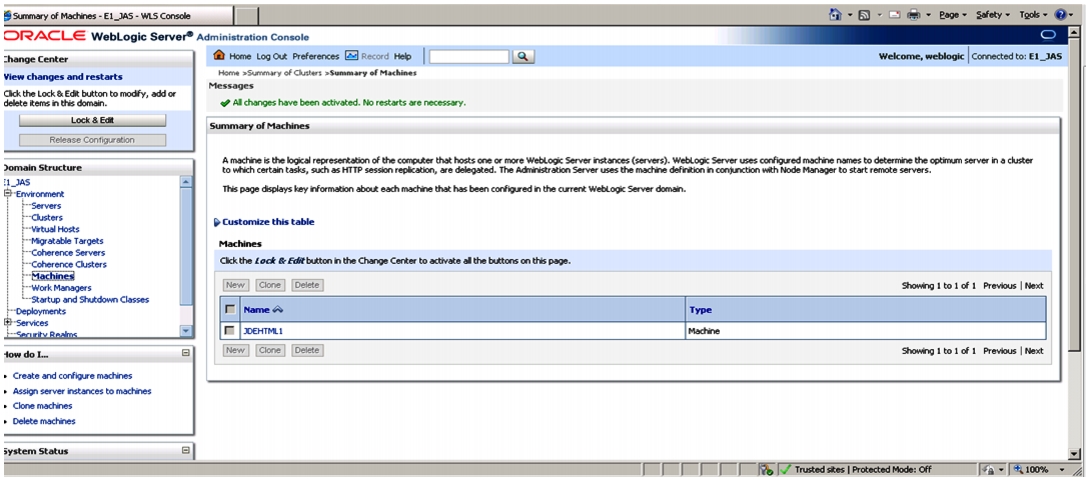Expand Customize this table
Viewport: 1086px width, 497px height.
[x=264, y=222]
